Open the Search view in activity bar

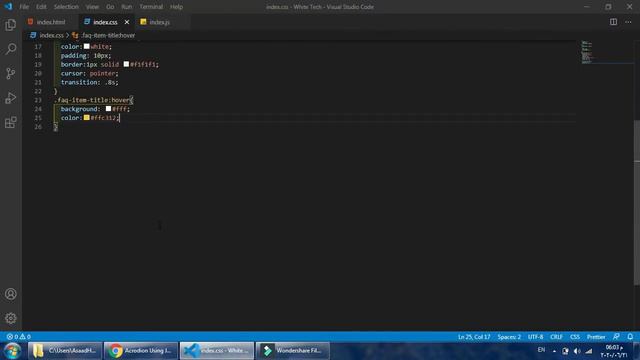click(x=11, y=49)
